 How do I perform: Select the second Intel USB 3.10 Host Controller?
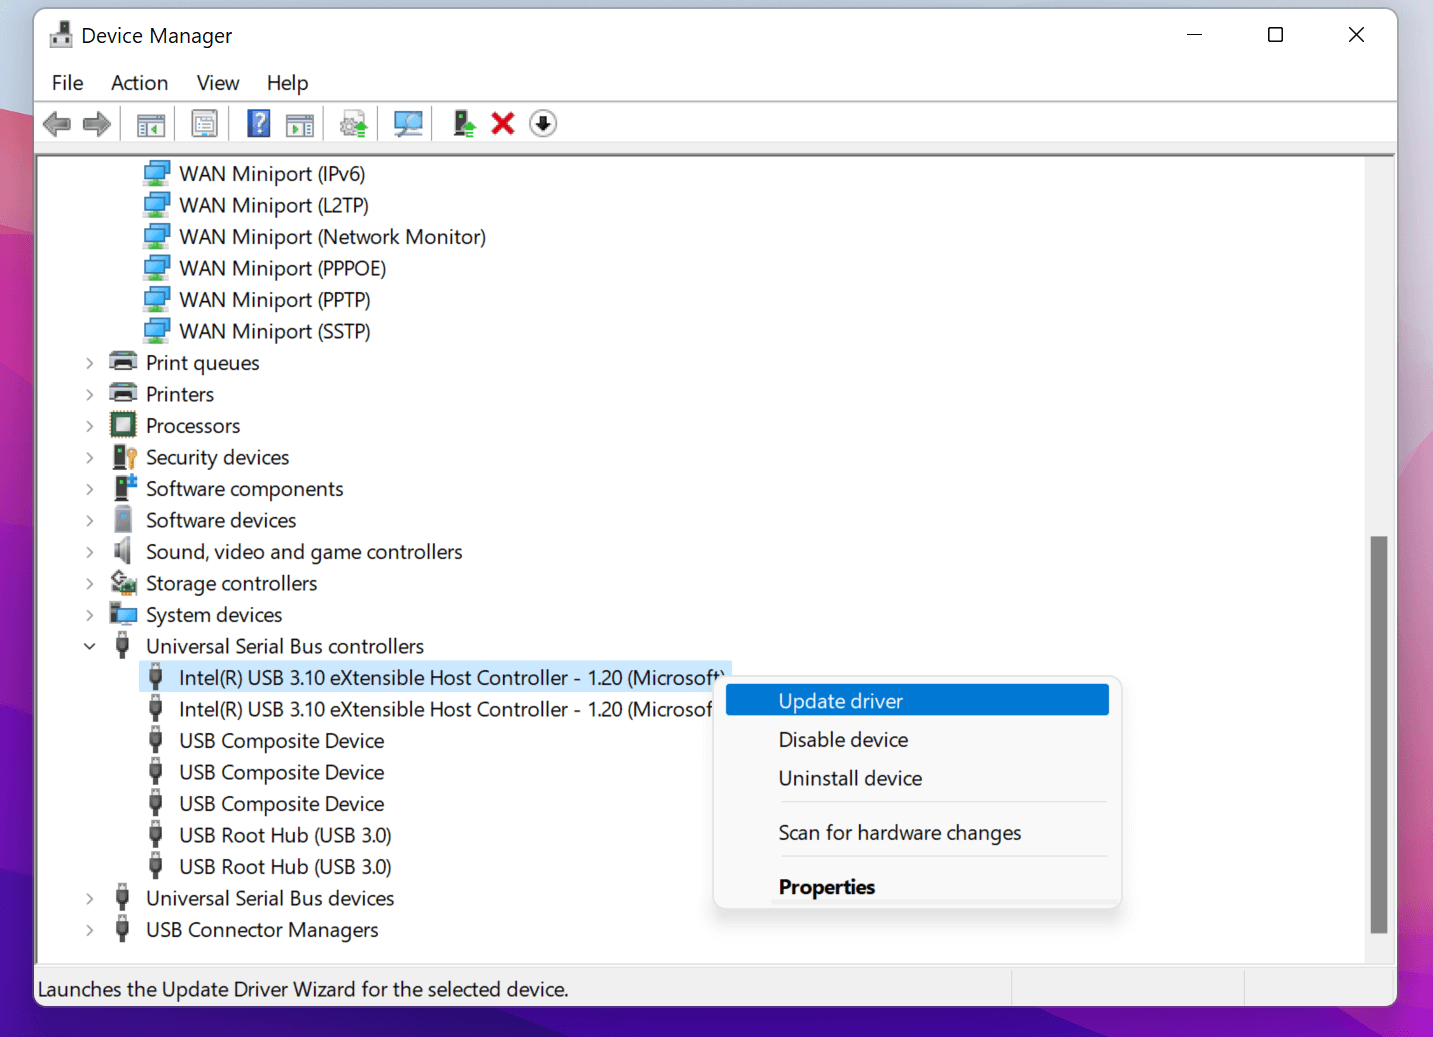pyautogui.click(x=445, y=709)
